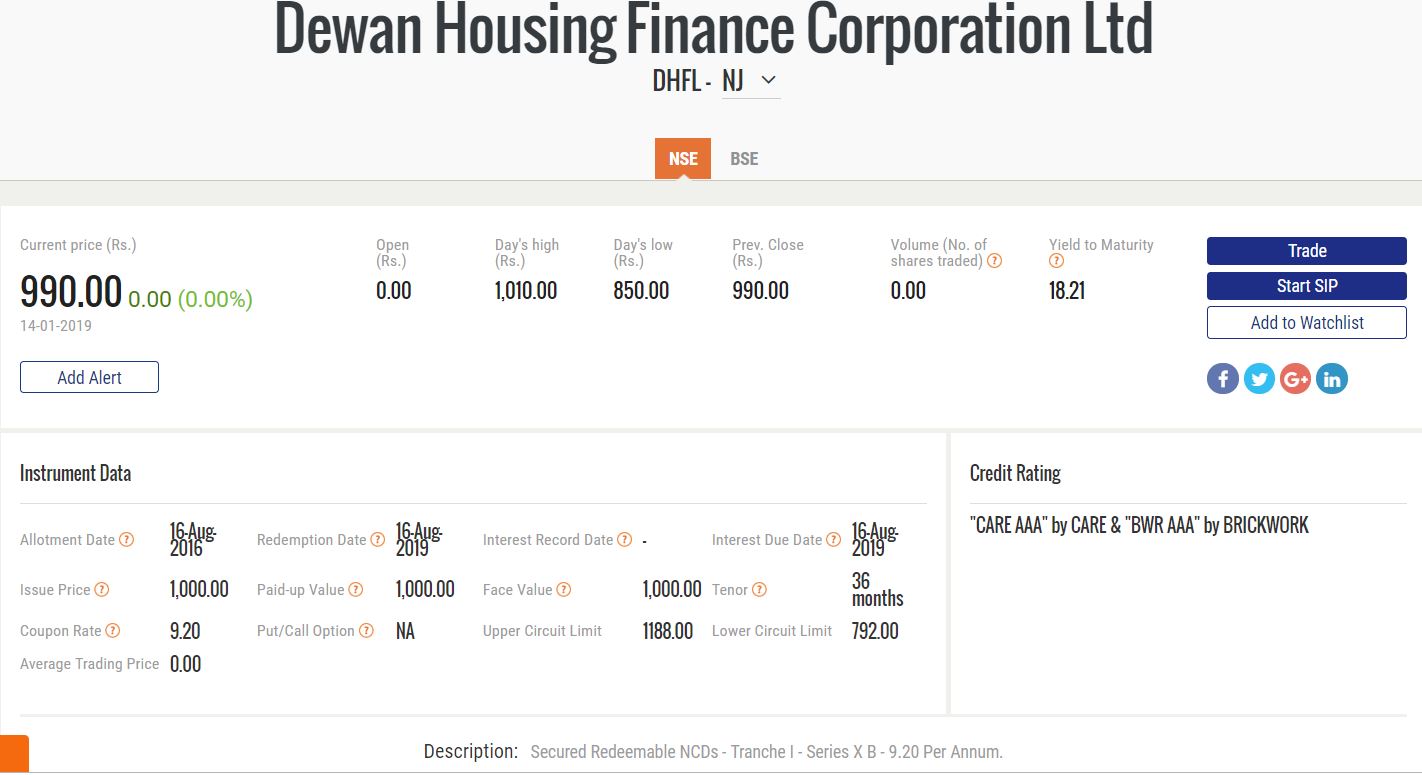1422x775 pixels.
Task: Show info for Allotment Date
Action: pyautogui.click(x=127, y=540)
